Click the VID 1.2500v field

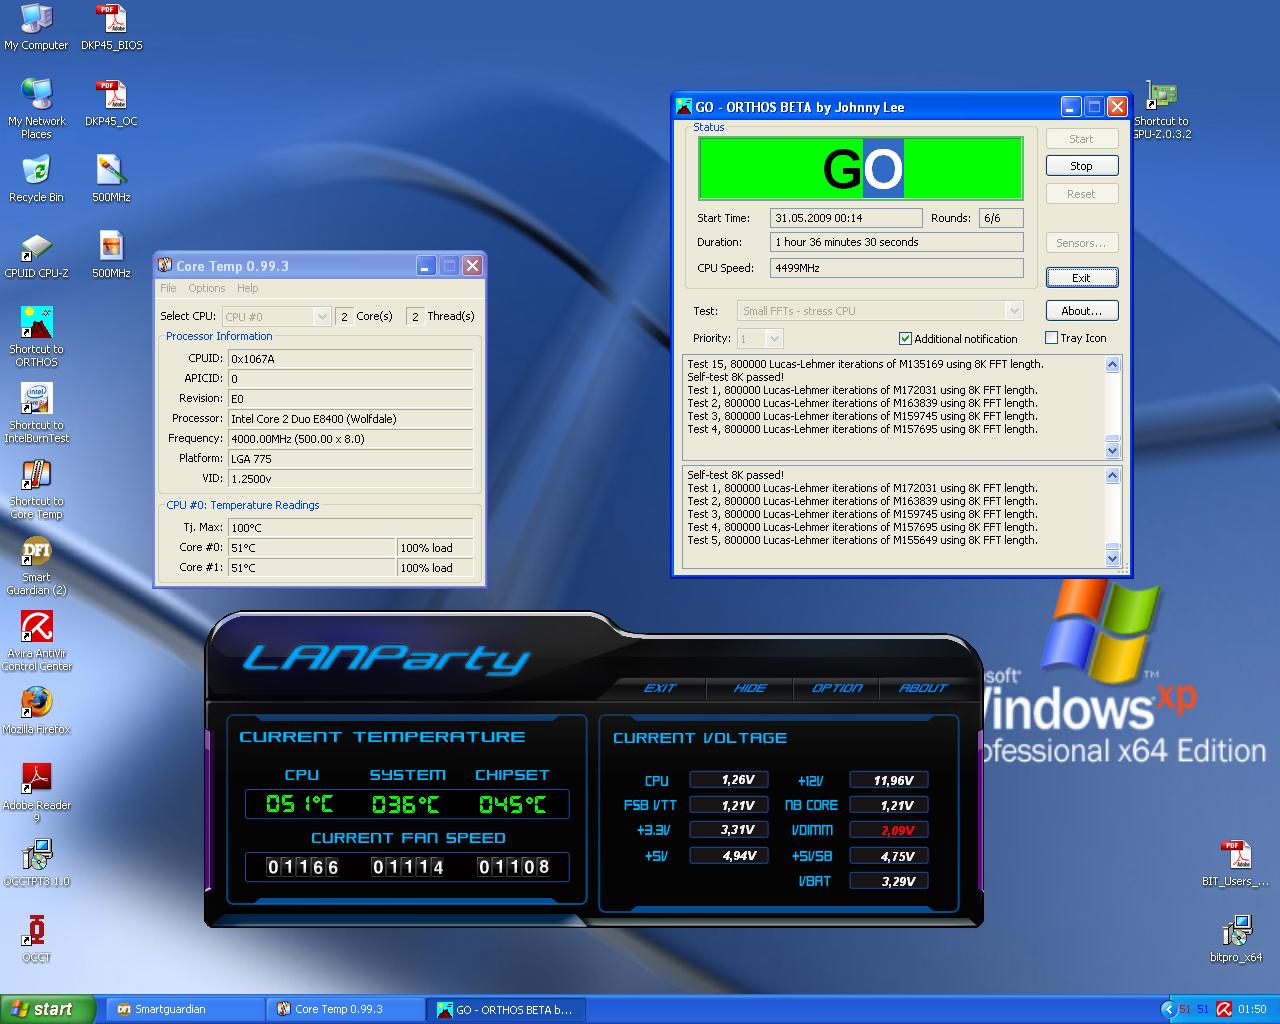(x=350, y=479)
